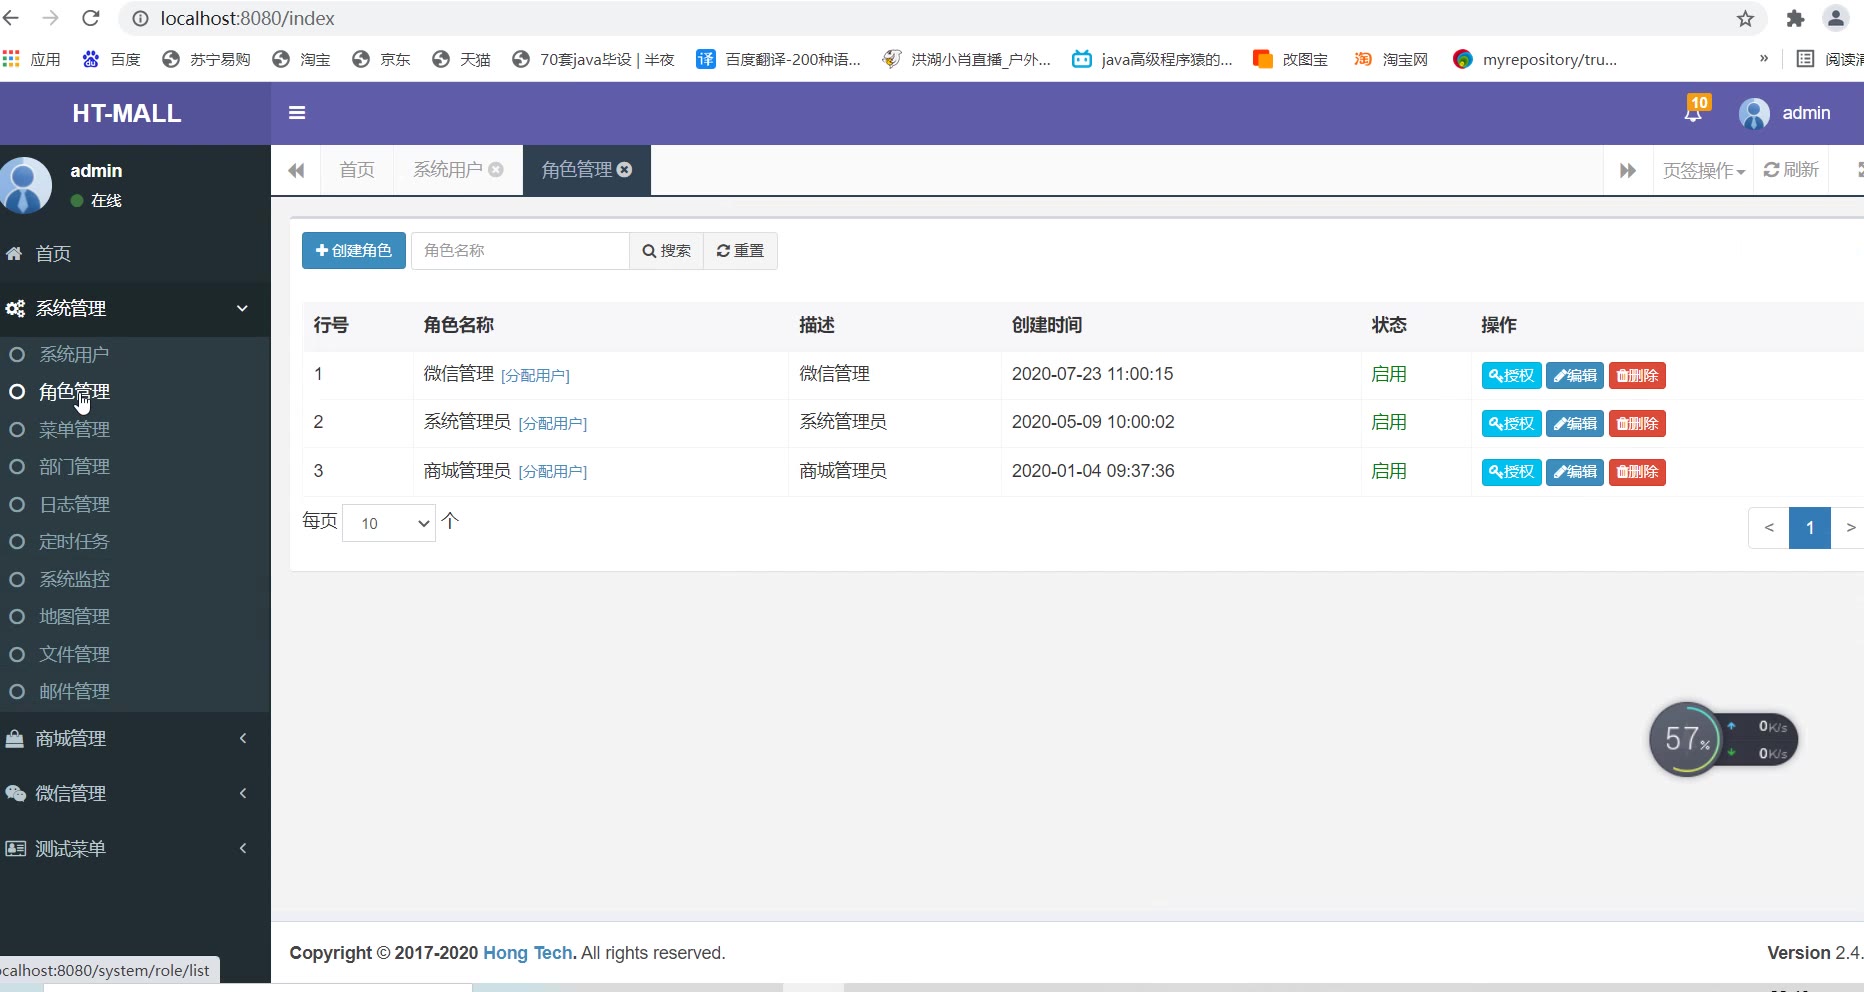Expand the 商城管理 sidebar menu

[x=135, y=739]
